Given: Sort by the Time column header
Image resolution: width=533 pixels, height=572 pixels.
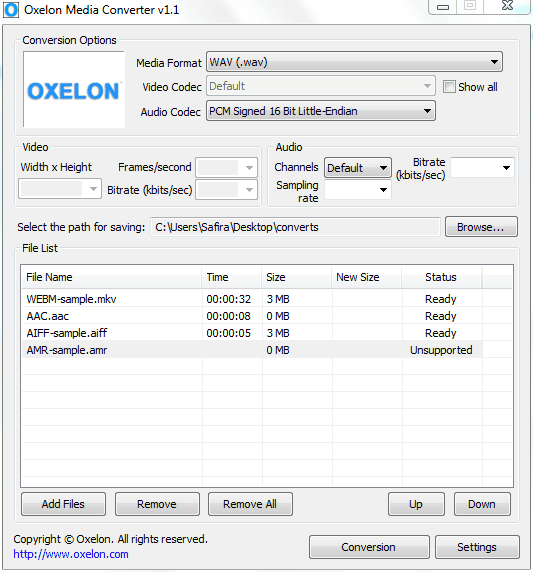Looking at the screenshot, I should pyautogui.click(x=231, y=277).
